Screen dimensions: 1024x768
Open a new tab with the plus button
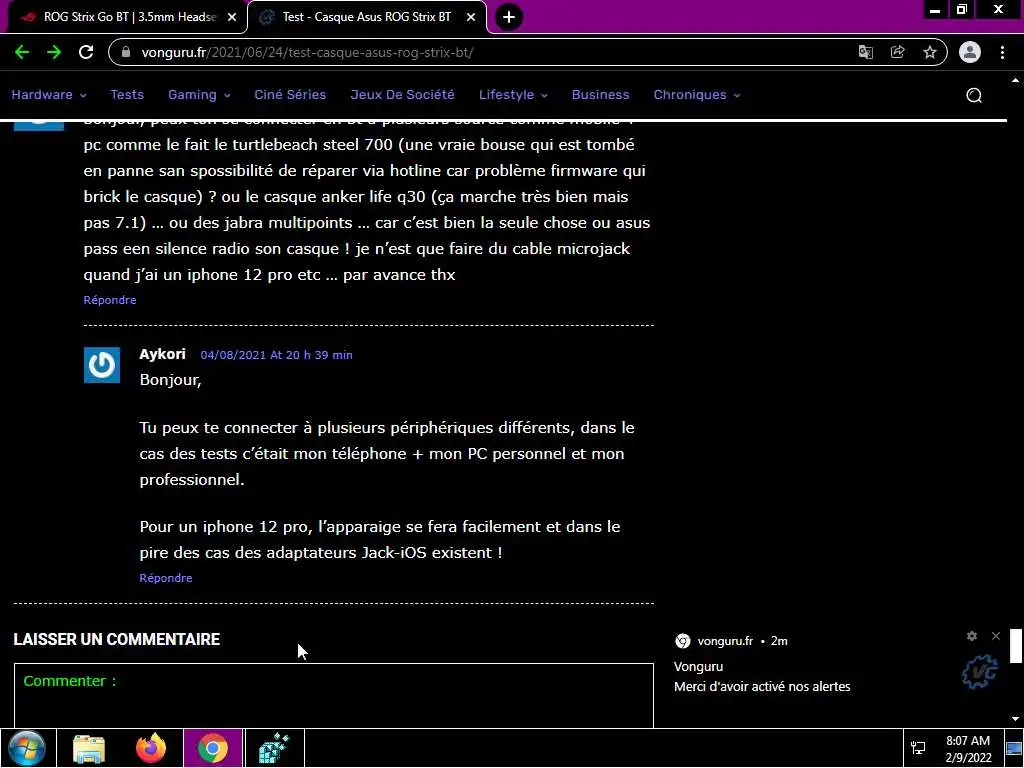pos(509,17)
